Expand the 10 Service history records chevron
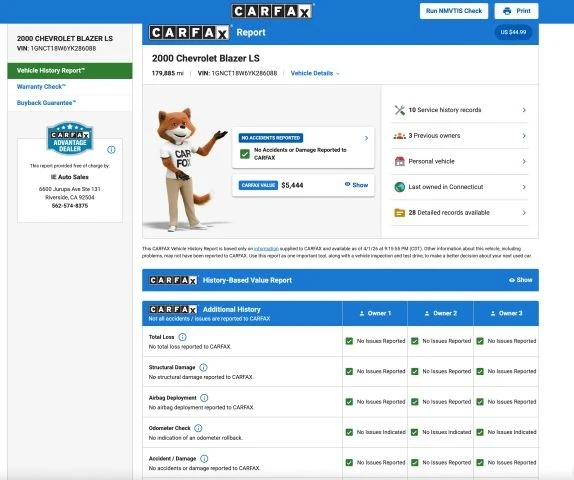The image size is (574, 480). 524,110
